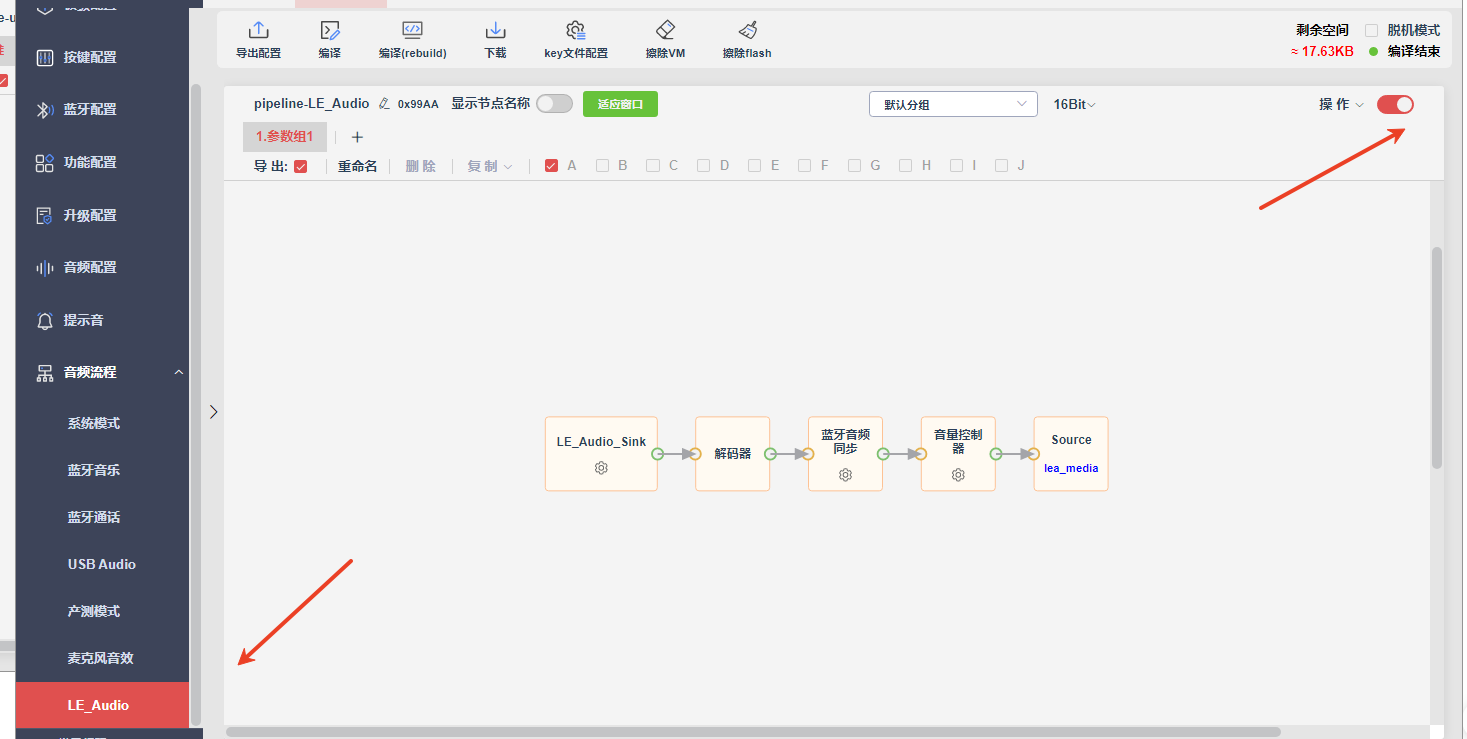Click the 编译(rebuild) toolbar icon
This screenshot has height=739, width=1467.
point(412,30)
